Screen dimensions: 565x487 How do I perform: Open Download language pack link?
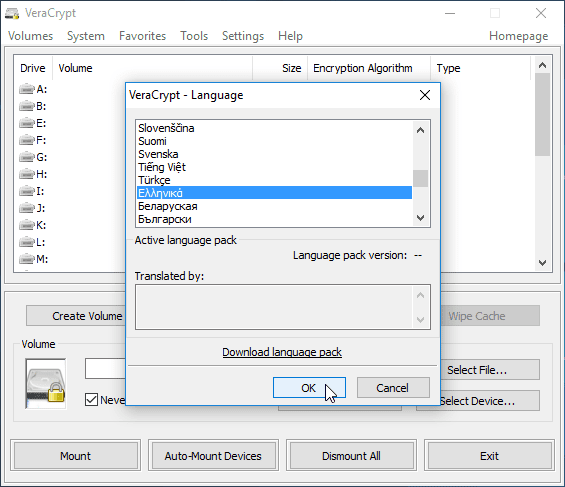pyautogui.click(x=282, y=352)
